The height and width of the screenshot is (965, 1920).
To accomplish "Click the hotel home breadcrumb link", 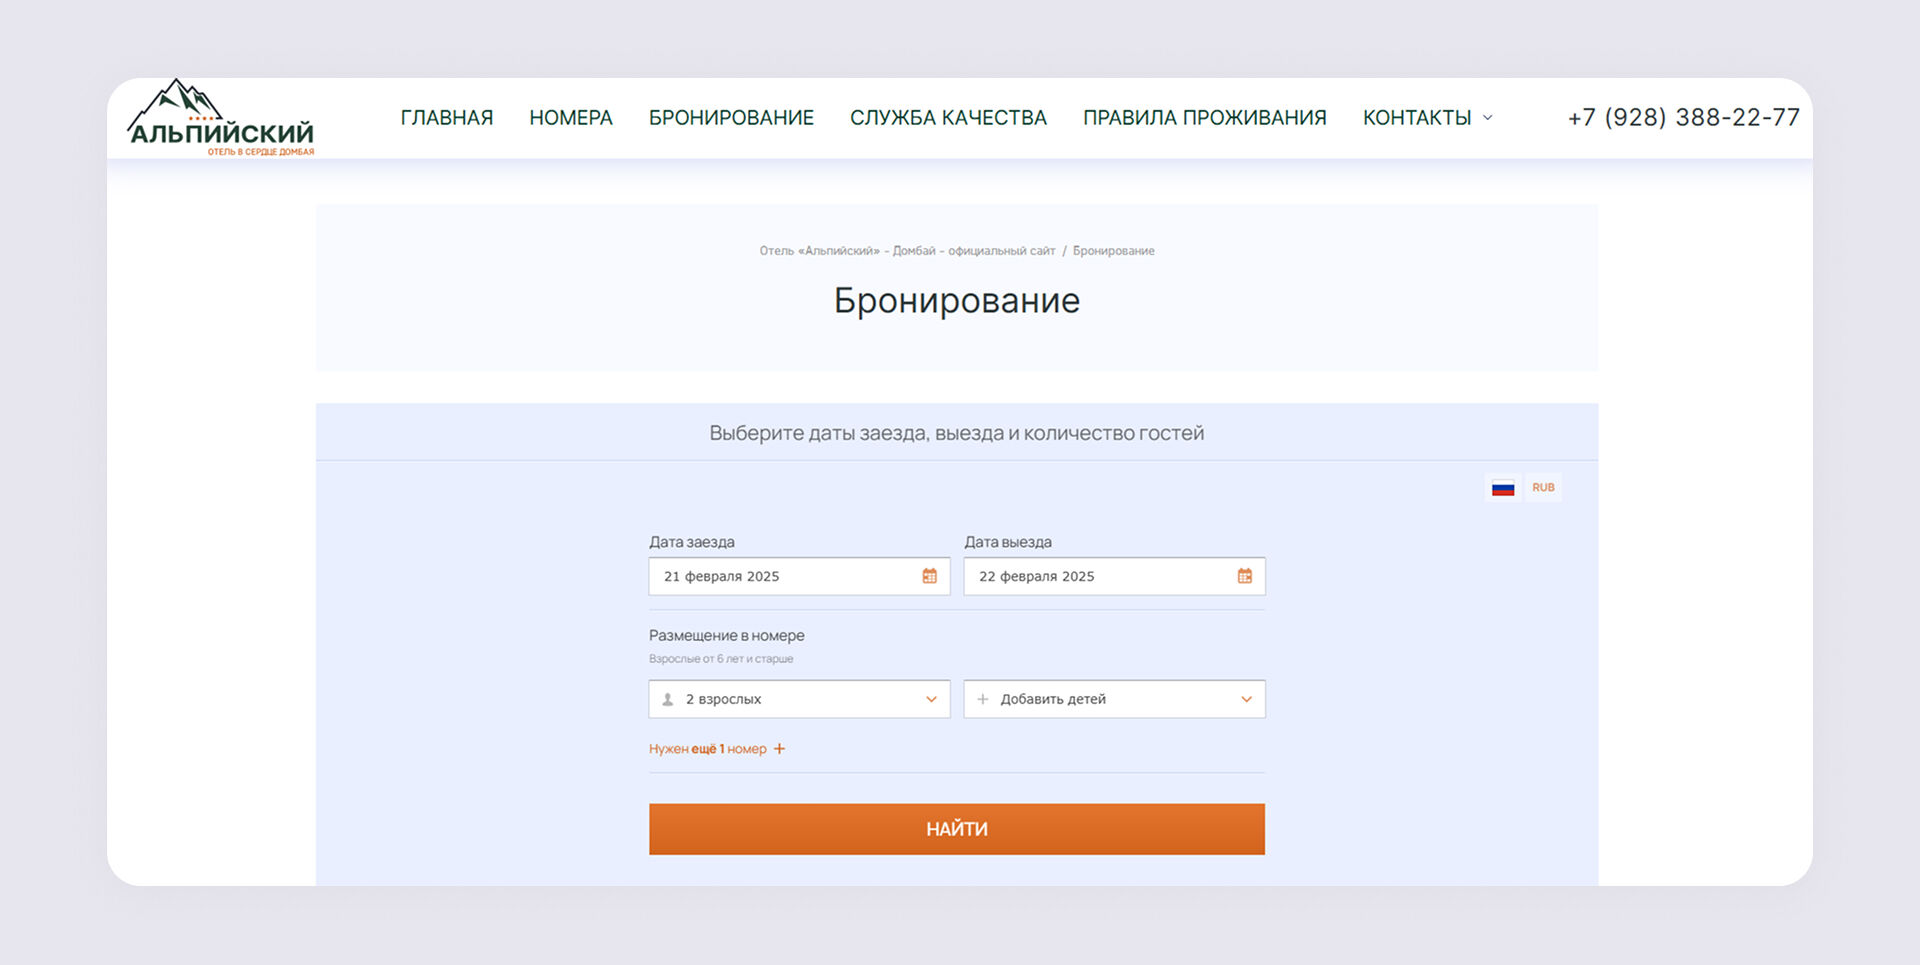I will click(906, 251).
